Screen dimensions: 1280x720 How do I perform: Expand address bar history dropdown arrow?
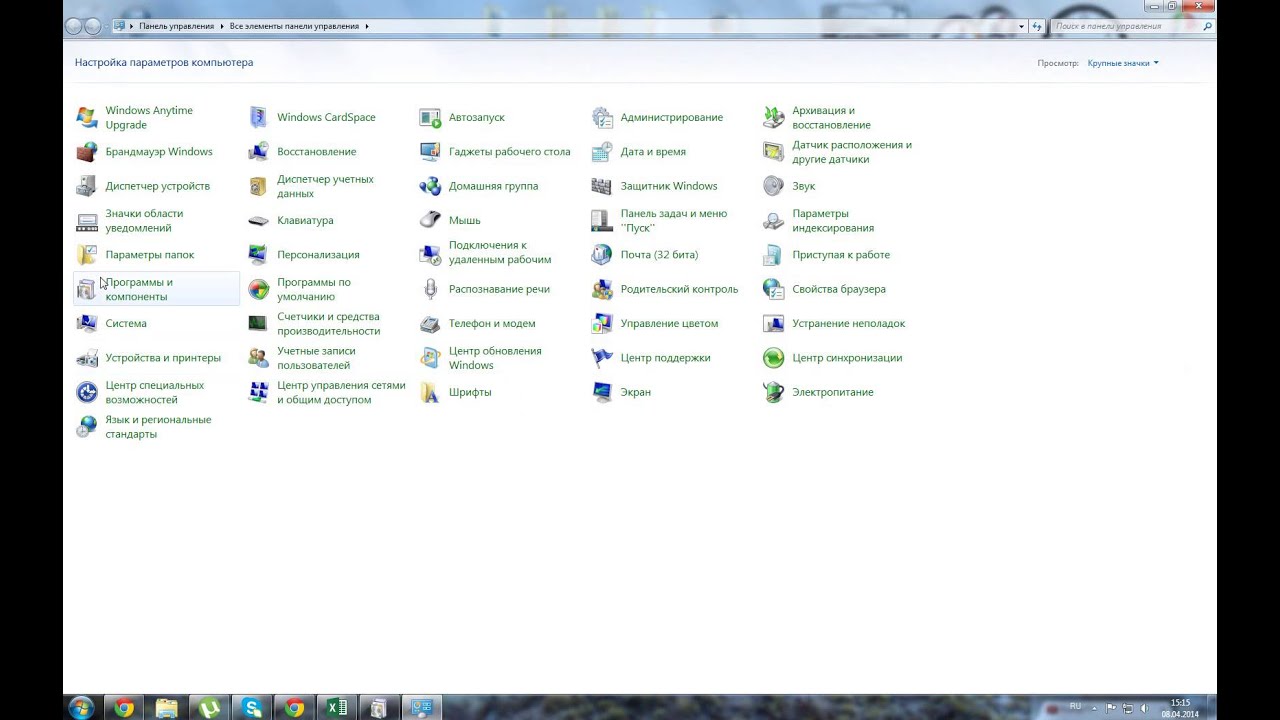pyautogui.click(x=1021, y=26)
